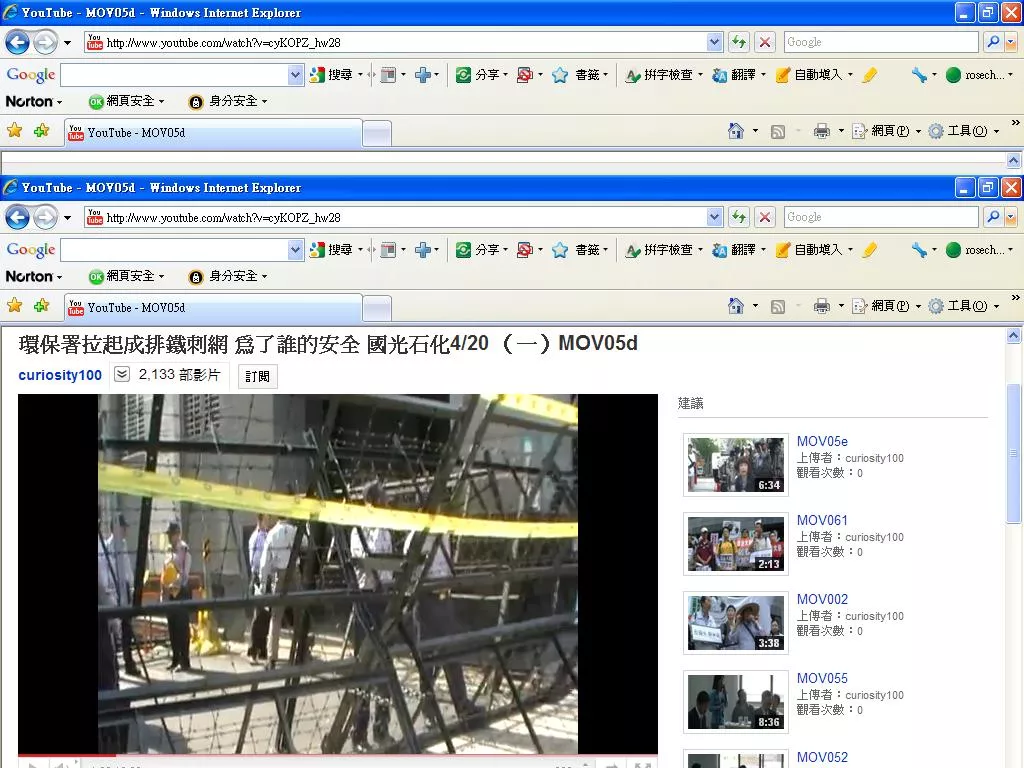1024x768 pixels.
Task: Click Google toolbar bookmark star in front window
Action: [x=560, y=250]
